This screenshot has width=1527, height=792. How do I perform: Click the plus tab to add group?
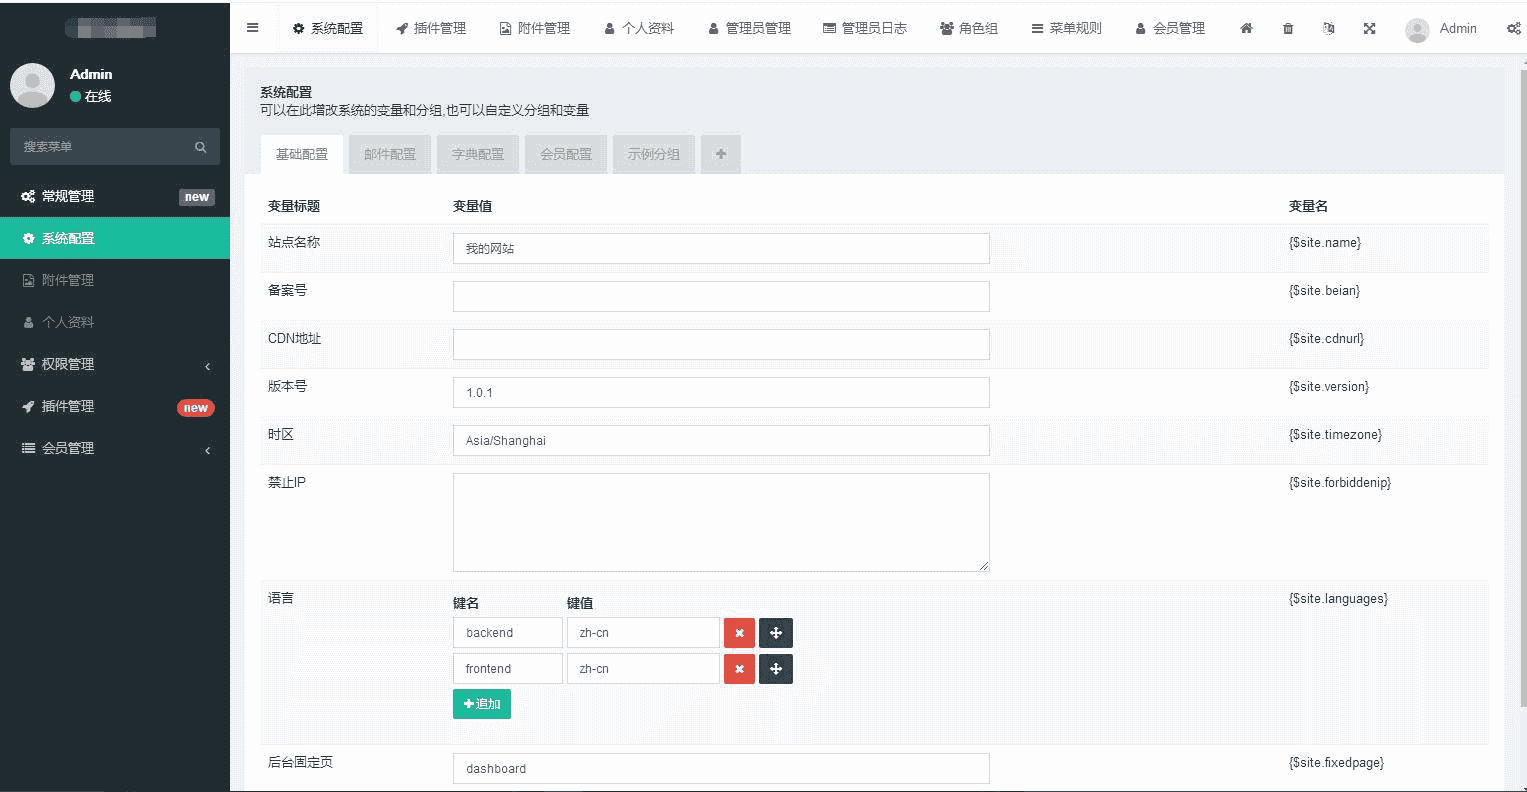tap(721, 154)
